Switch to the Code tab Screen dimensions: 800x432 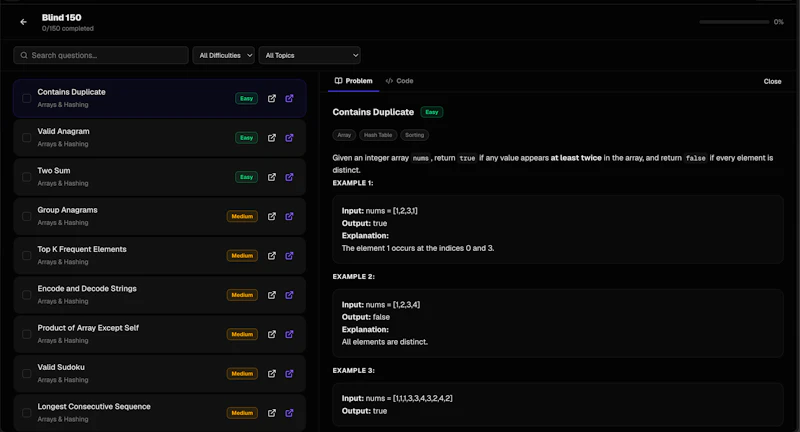399,81
